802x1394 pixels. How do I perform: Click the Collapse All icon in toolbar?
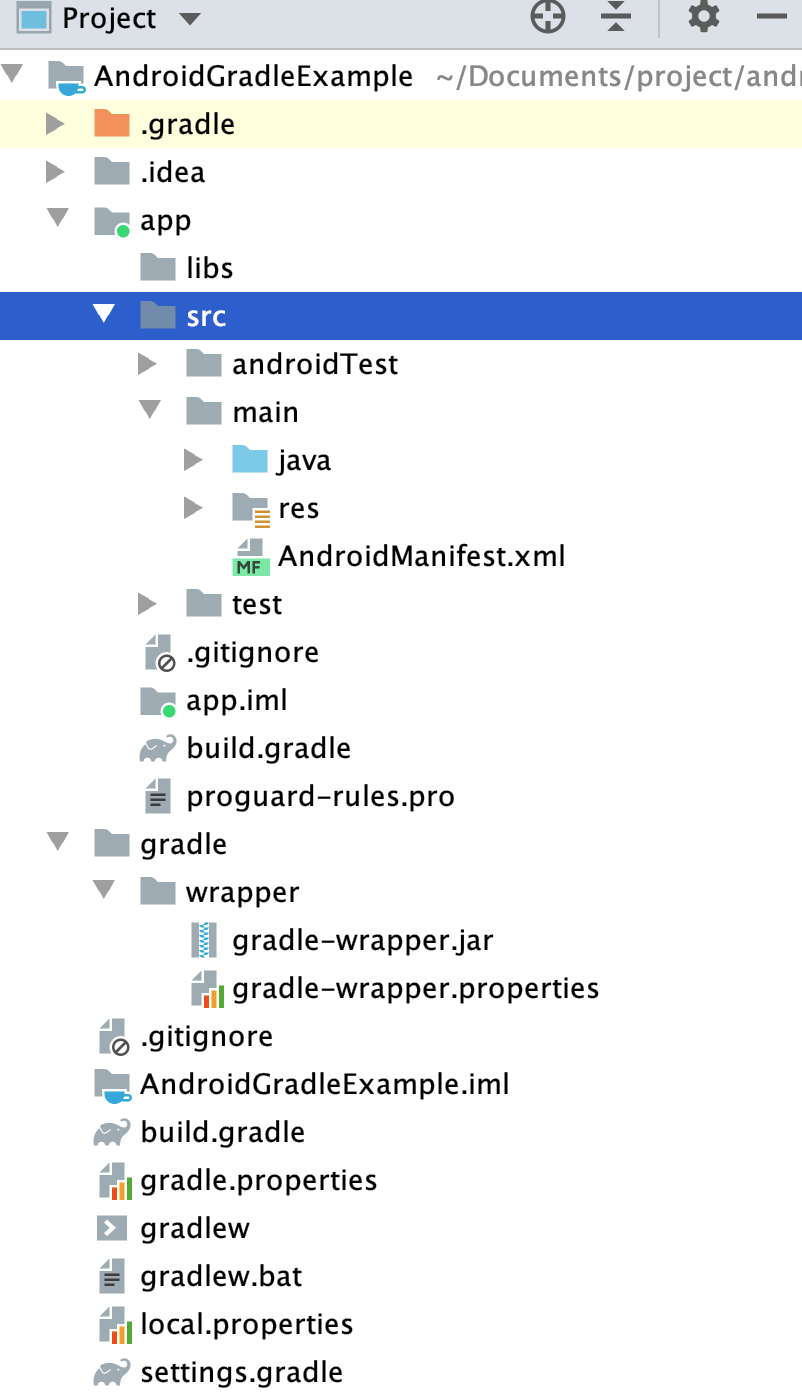click(615, 17)
